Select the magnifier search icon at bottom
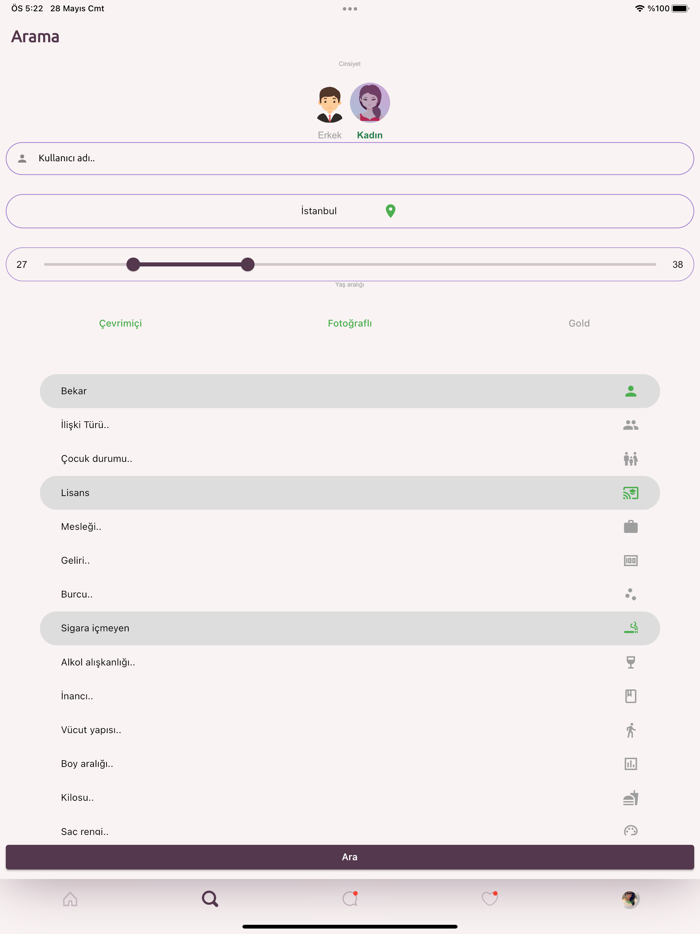This screenshot has height=934, width=700. (210, 899)
